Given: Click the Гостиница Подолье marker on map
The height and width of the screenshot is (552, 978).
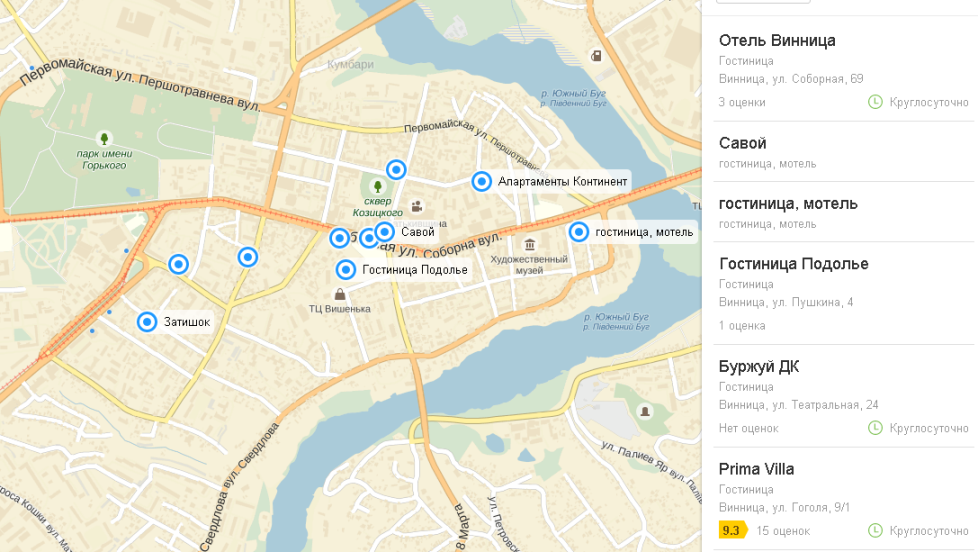Looking at the screenshot, I should [x=346, y=270].
